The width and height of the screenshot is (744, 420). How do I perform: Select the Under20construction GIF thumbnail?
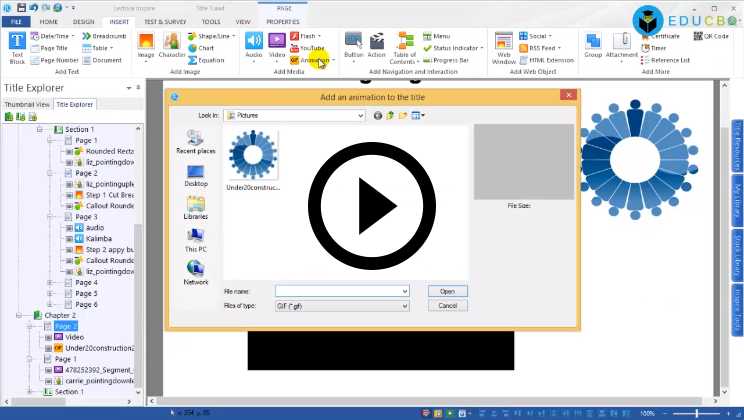tap(254, 157)
